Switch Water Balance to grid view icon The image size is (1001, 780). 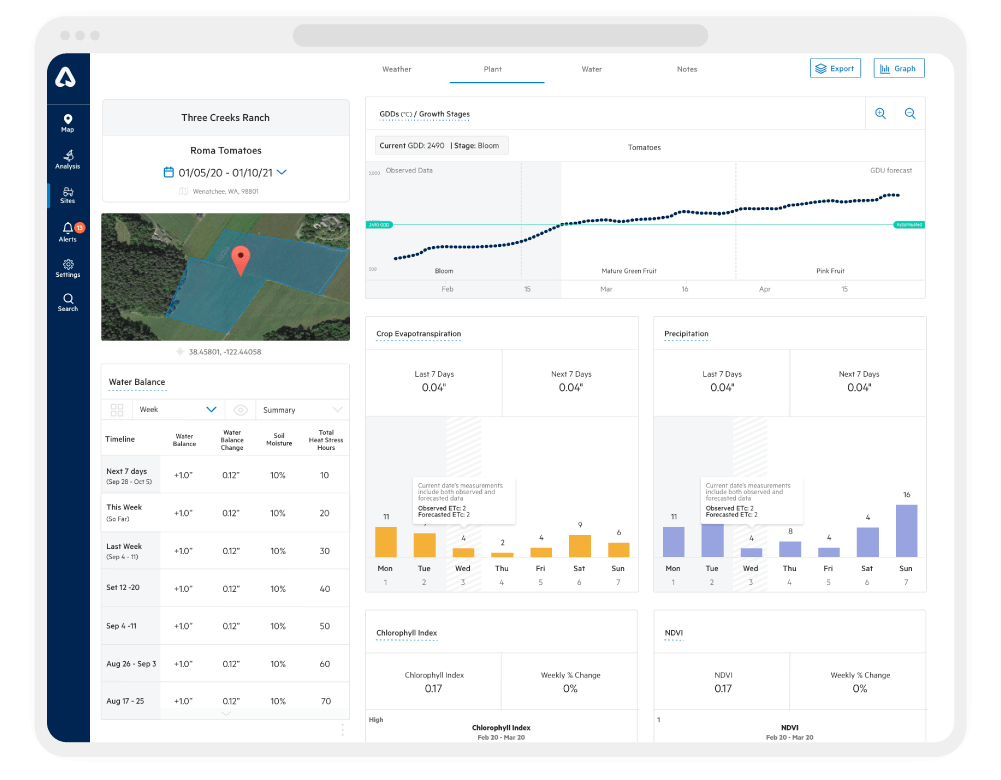(x=117, y=410)
